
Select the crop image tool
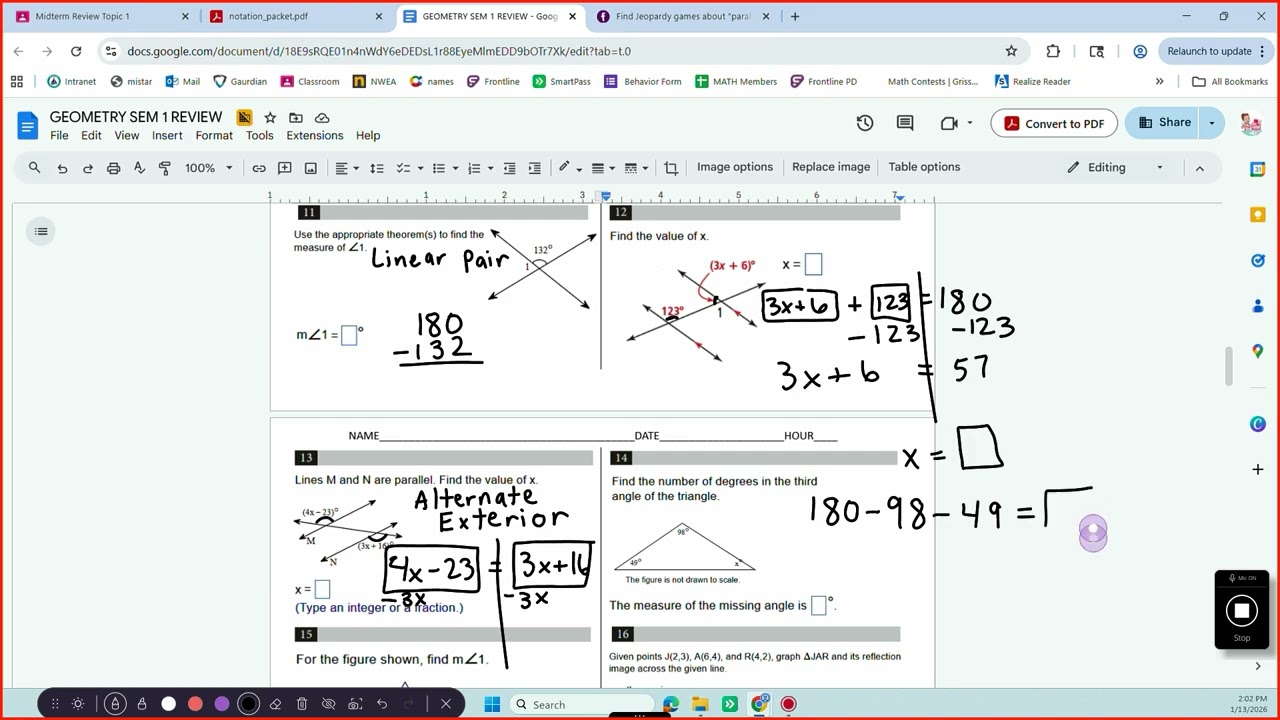[x=671, y=168]
